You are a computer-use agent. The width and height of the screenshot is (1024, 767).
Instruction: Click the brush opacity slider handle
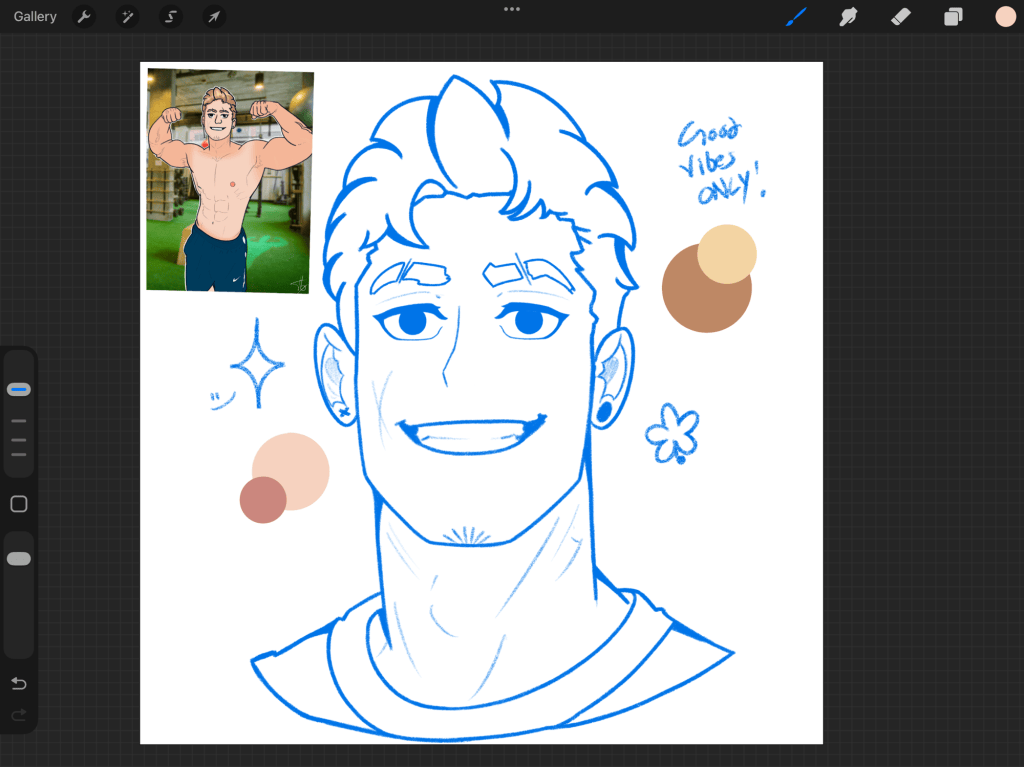19,559
